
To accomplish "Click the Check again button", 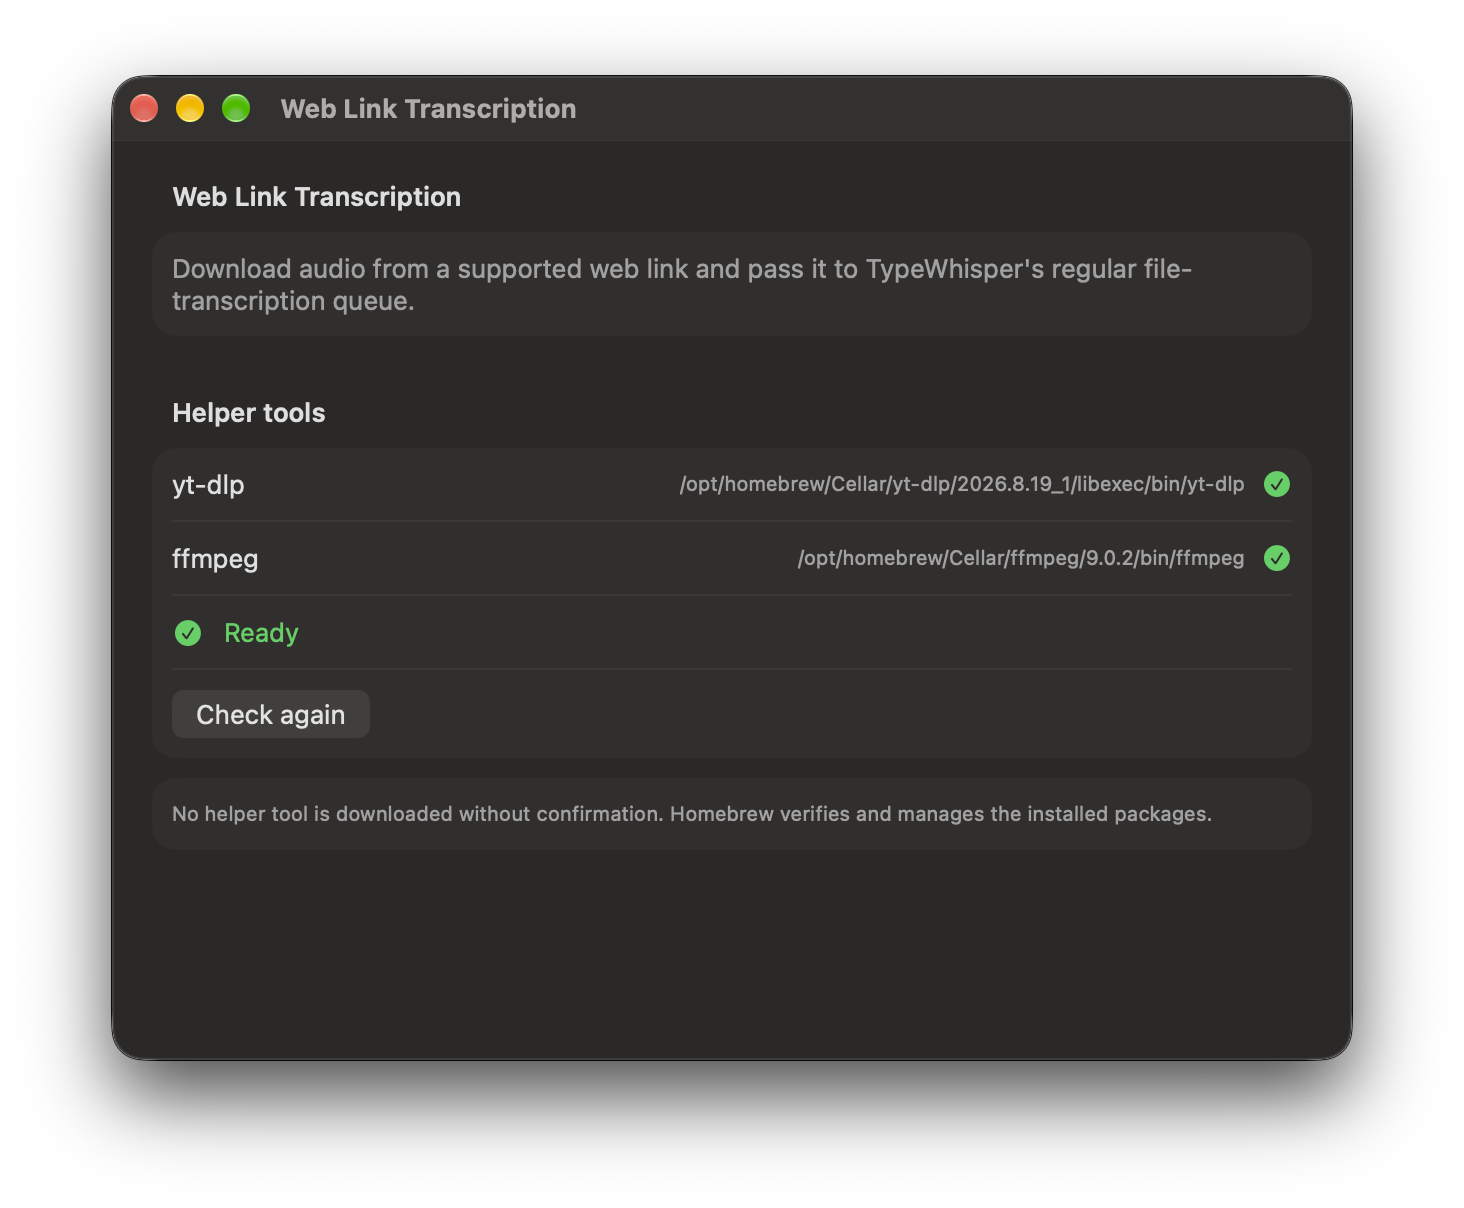I will click(x=271, y=714).
